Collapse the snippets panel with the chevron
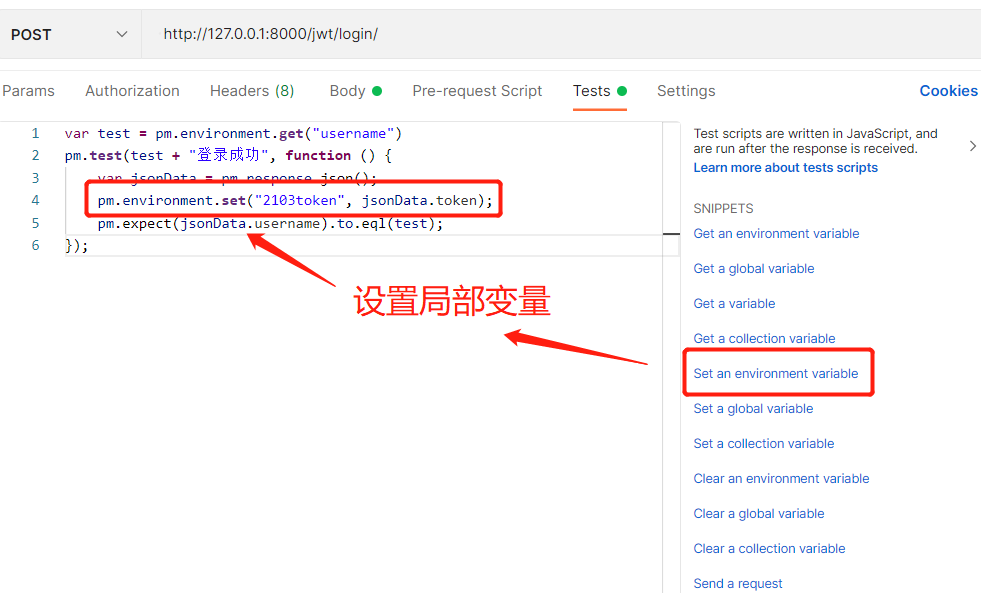Viewport: 981px width, 593px height. (972, 146)
